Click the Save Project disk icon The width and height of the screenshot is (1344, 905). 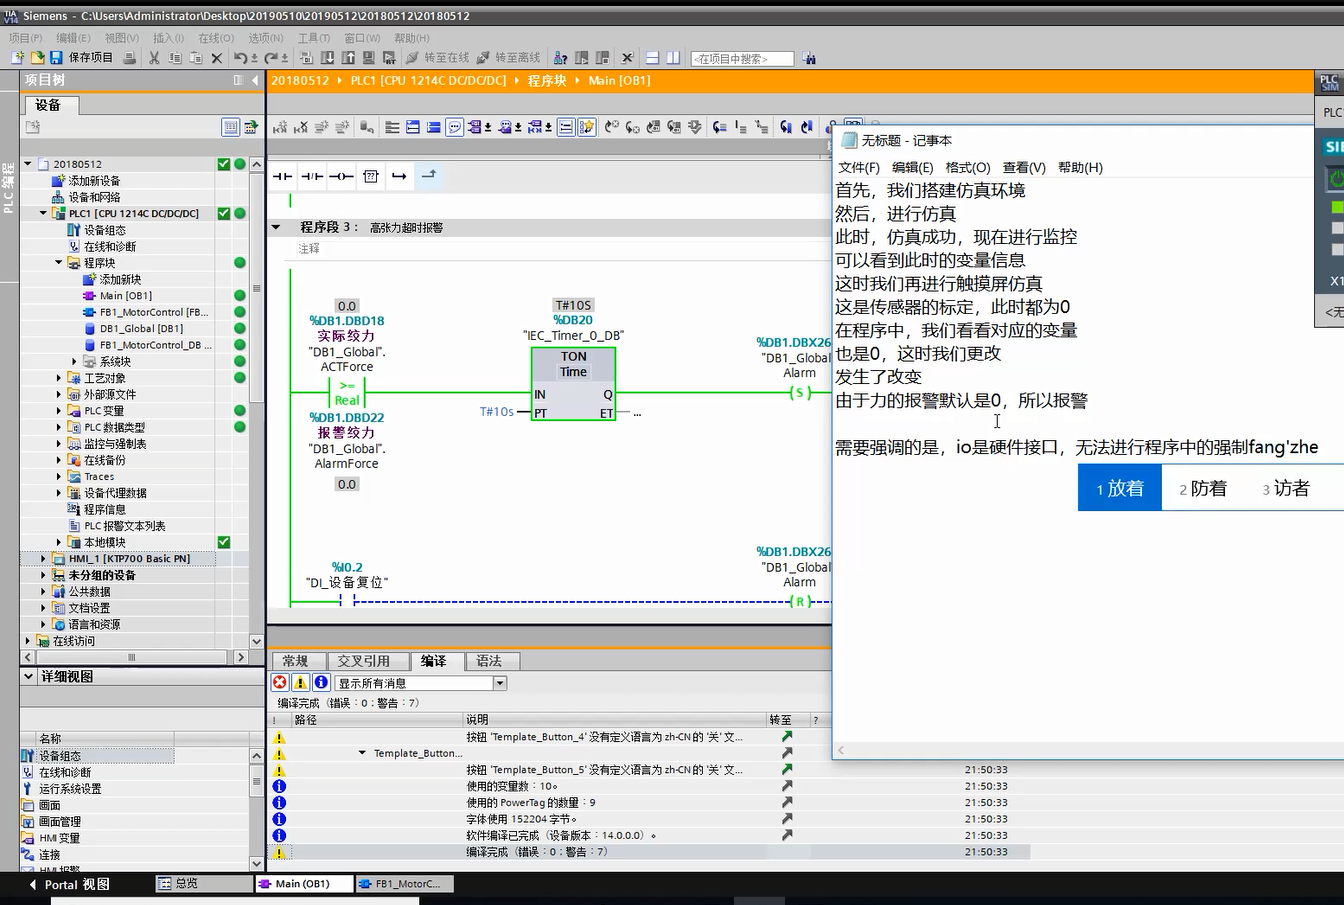click(56, 58)
